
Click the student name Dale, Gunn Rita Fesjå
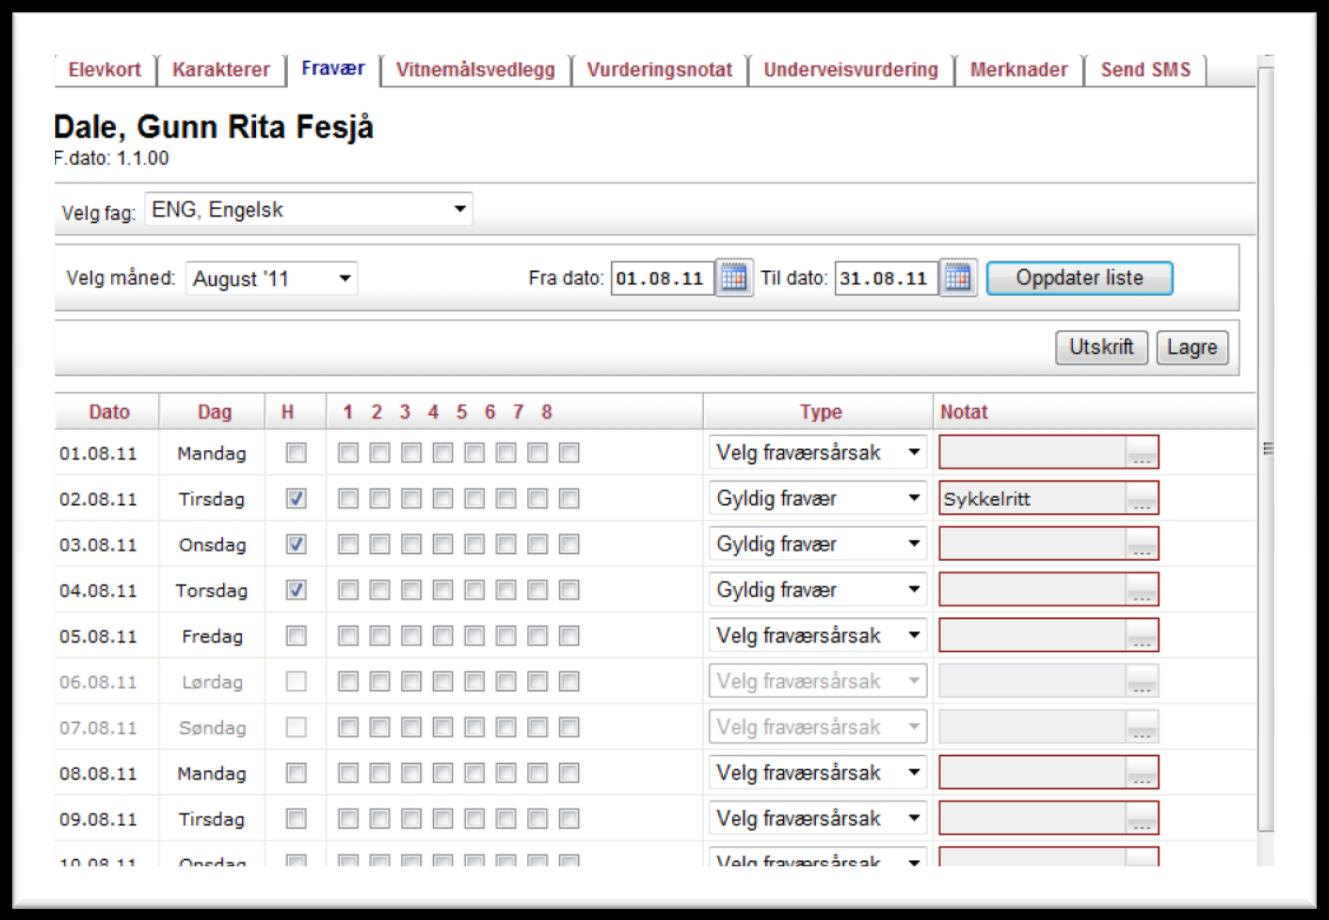[x=212, y=128]
